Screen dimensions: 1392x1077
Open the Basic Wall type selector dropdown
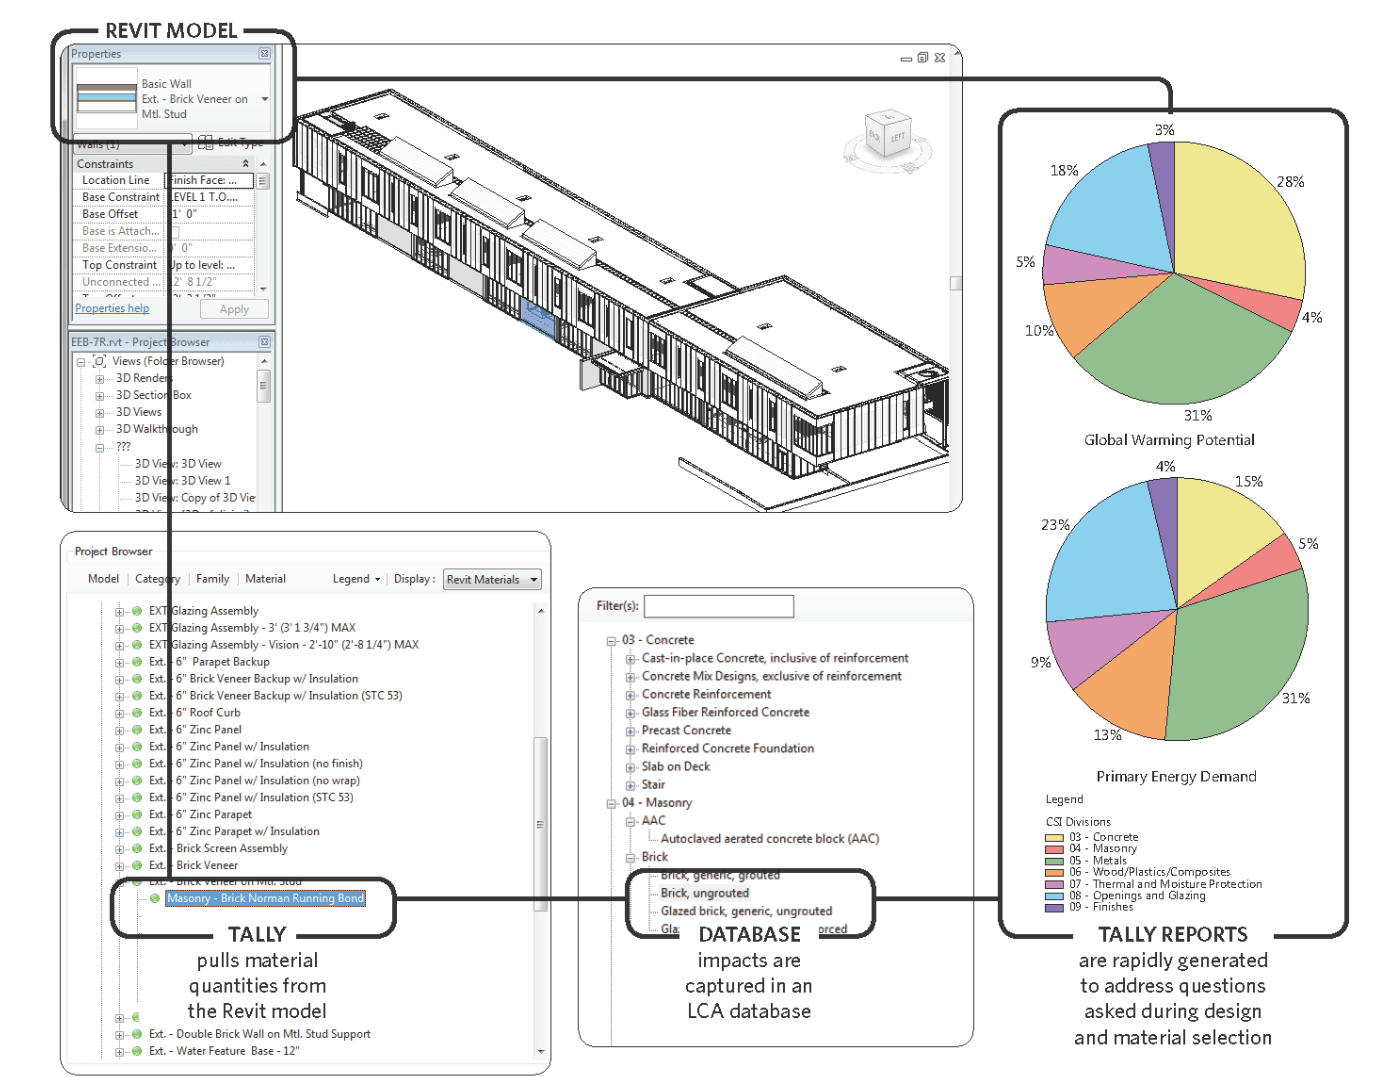point(265,99)
